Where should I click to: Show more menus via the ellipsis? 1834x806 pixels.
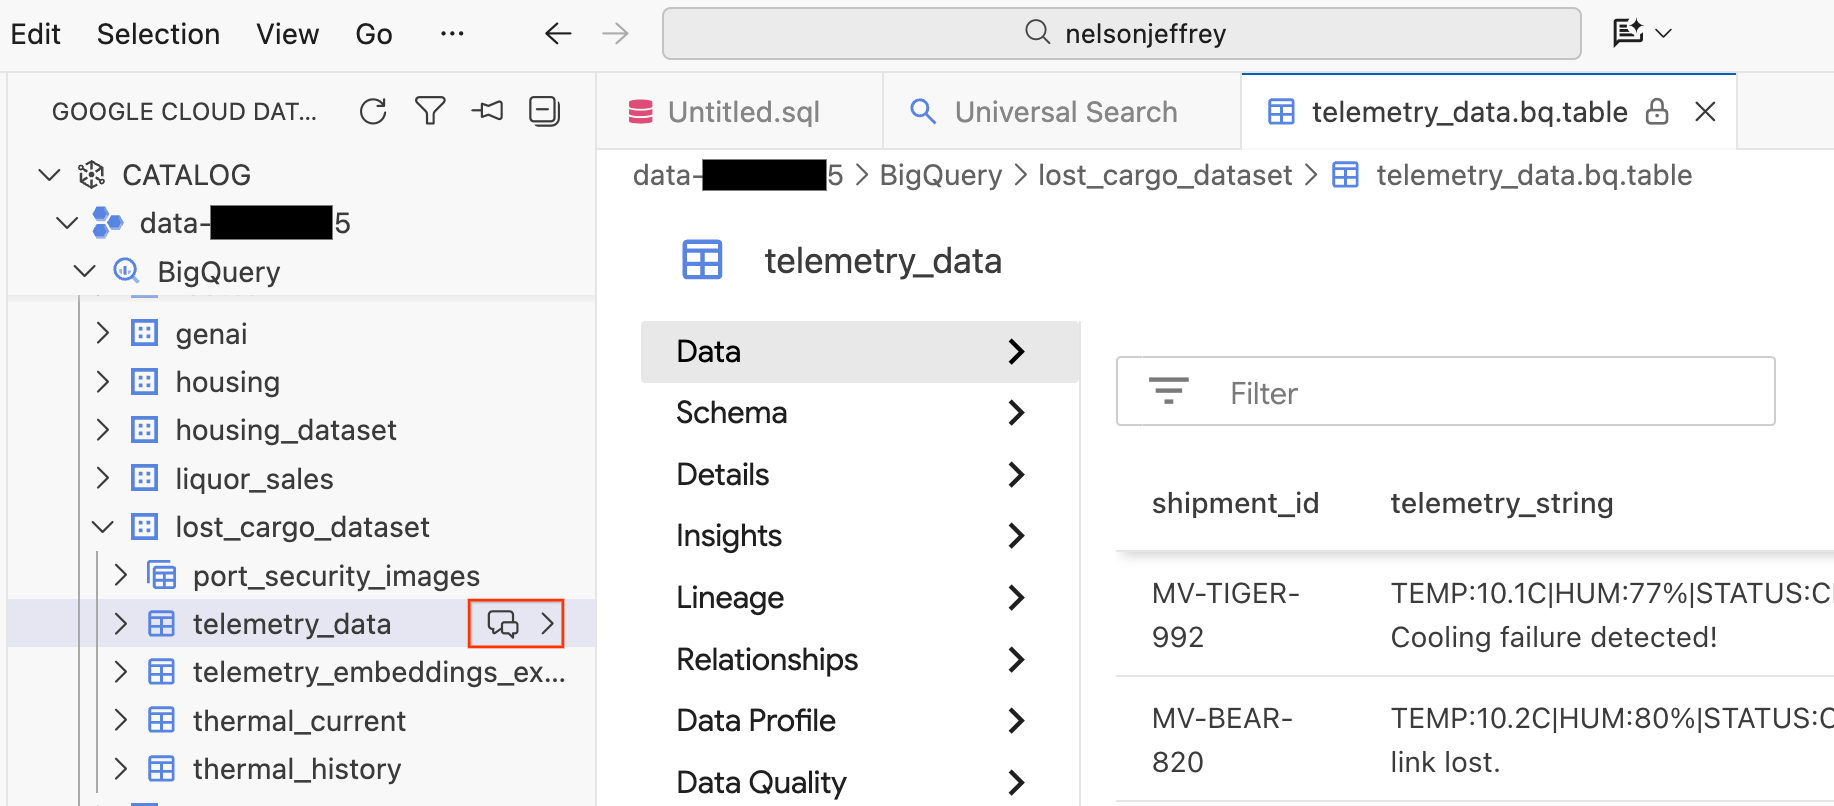click(452, 34)
